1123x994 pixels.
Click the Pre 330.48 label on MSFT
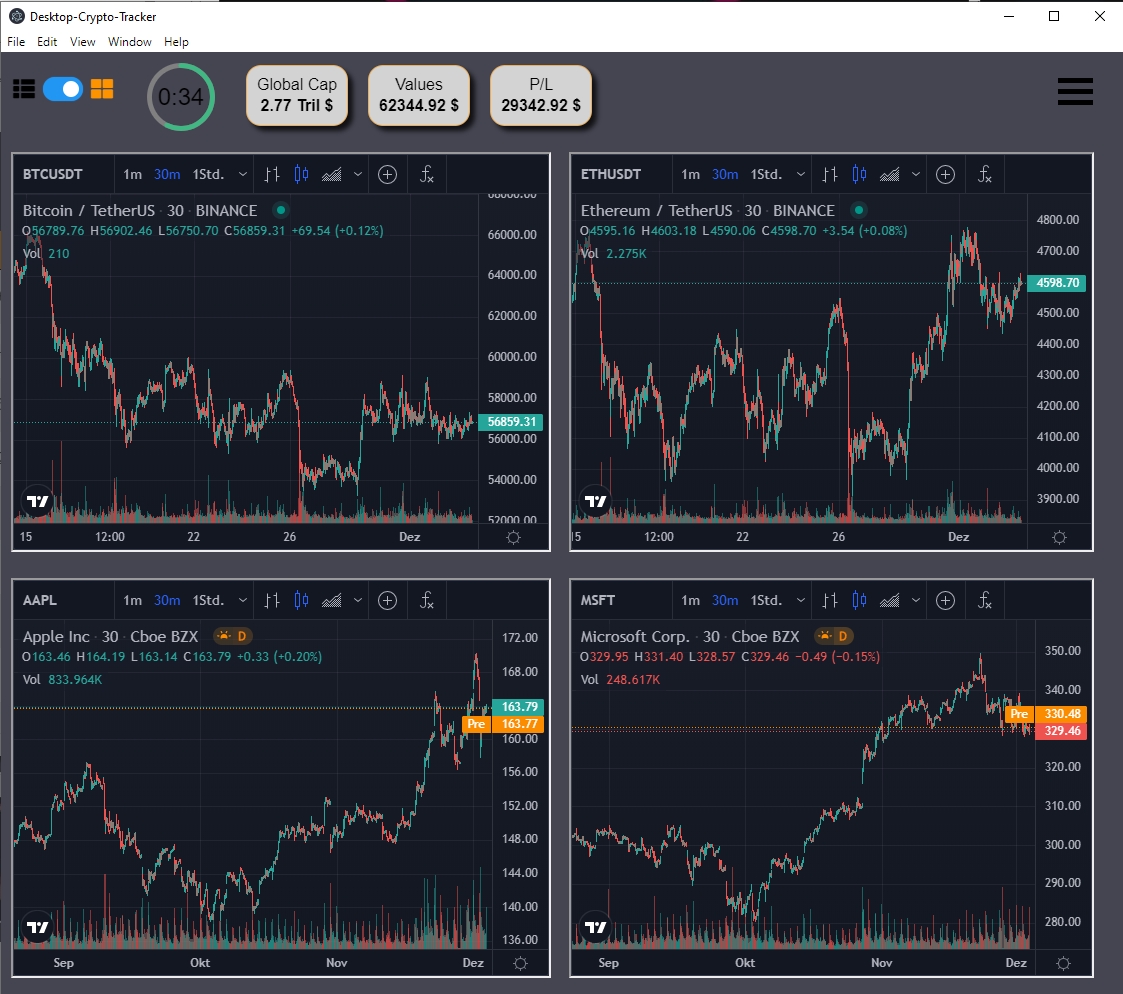1046,714
